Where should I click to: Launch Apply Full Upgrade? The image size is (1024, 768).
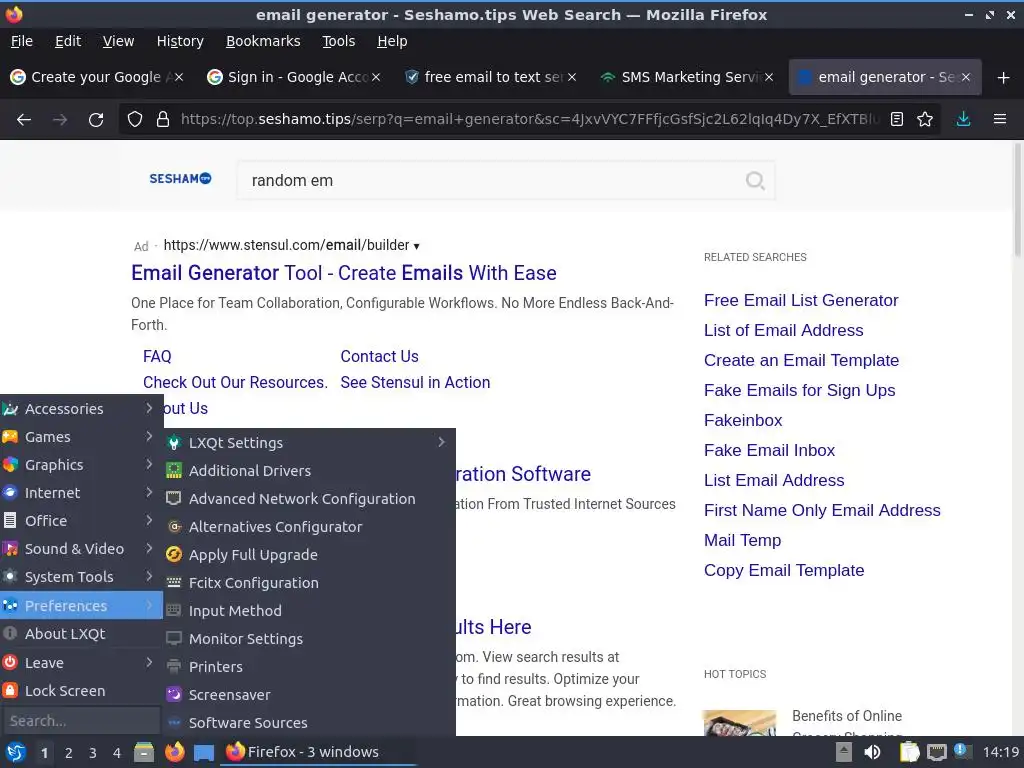point(309,555)
